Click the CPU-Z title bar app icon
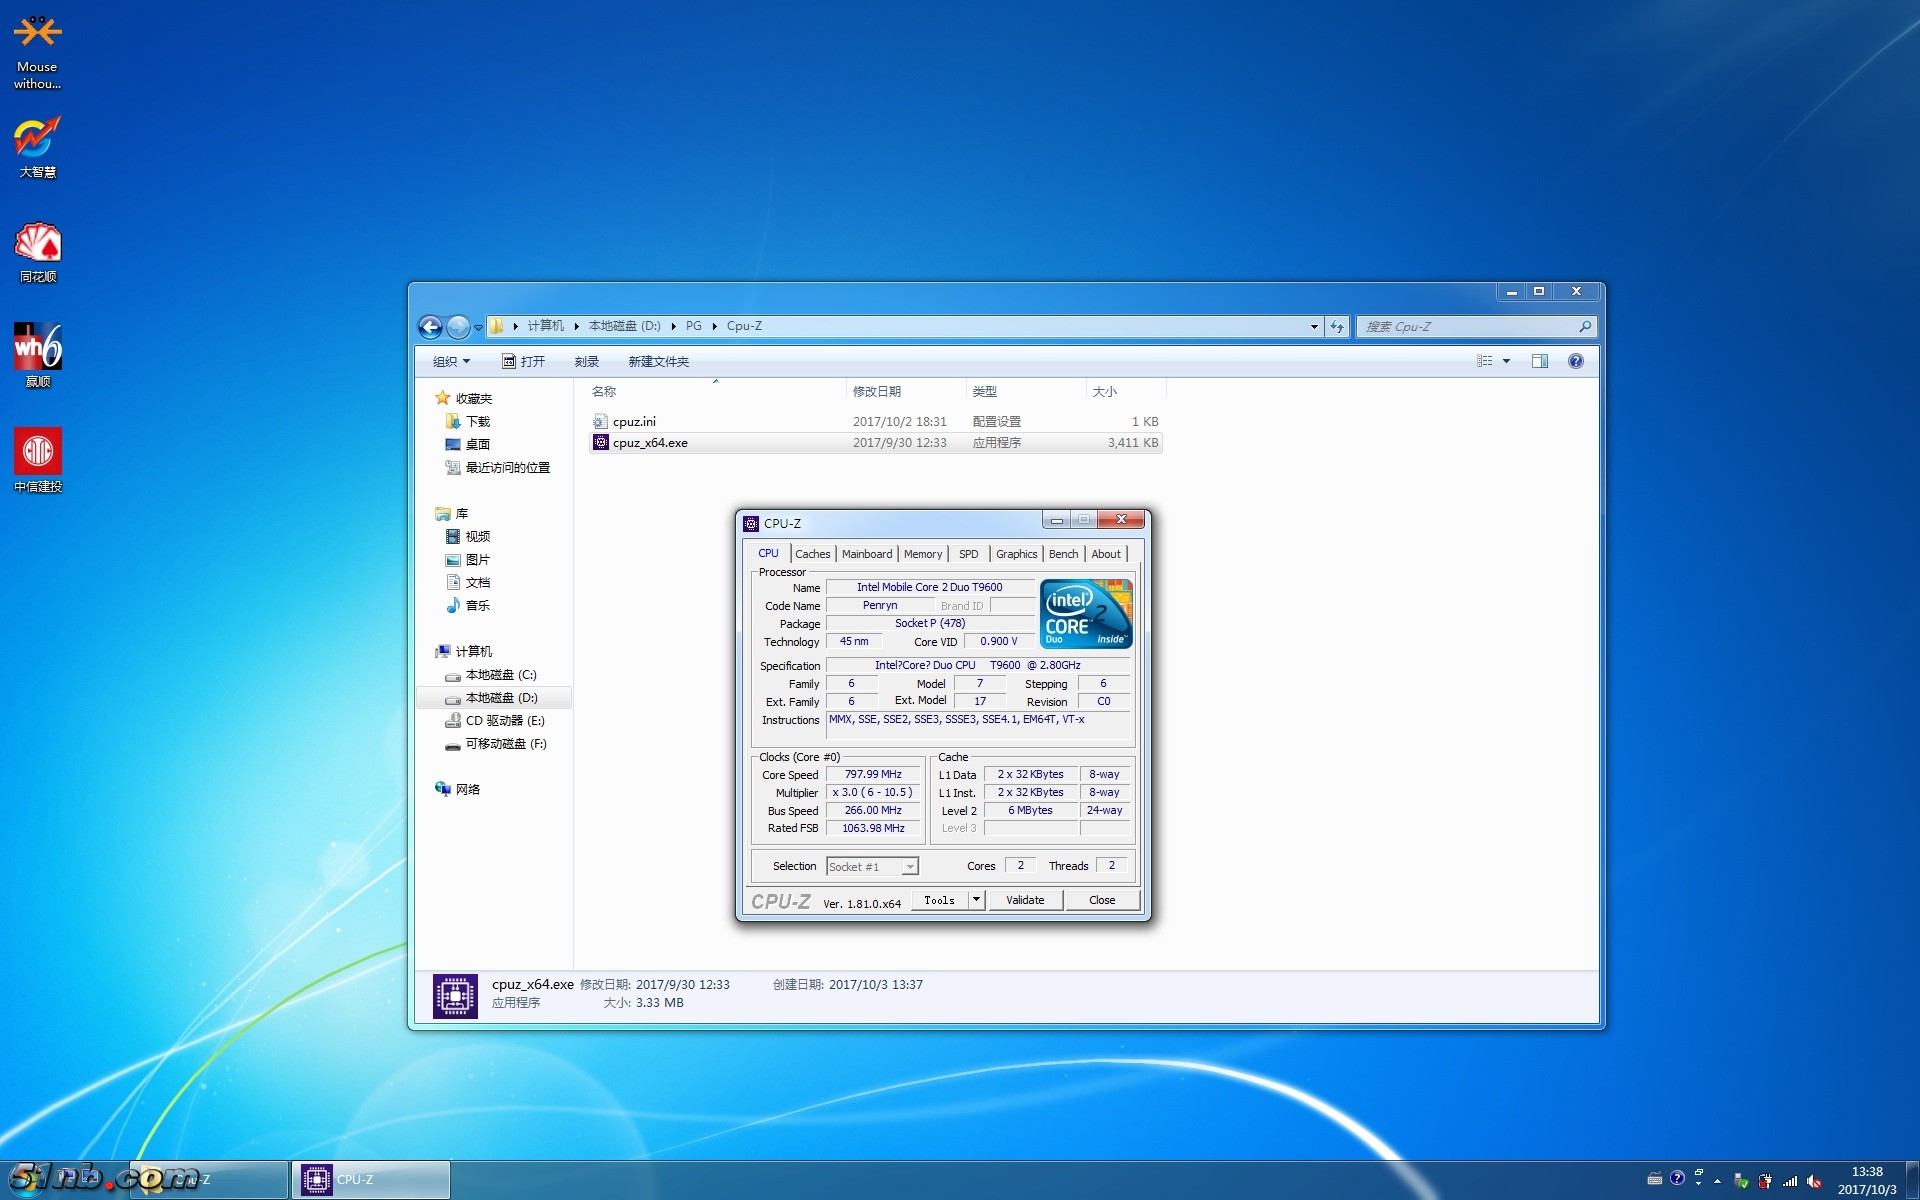 [x=751, y=523]
